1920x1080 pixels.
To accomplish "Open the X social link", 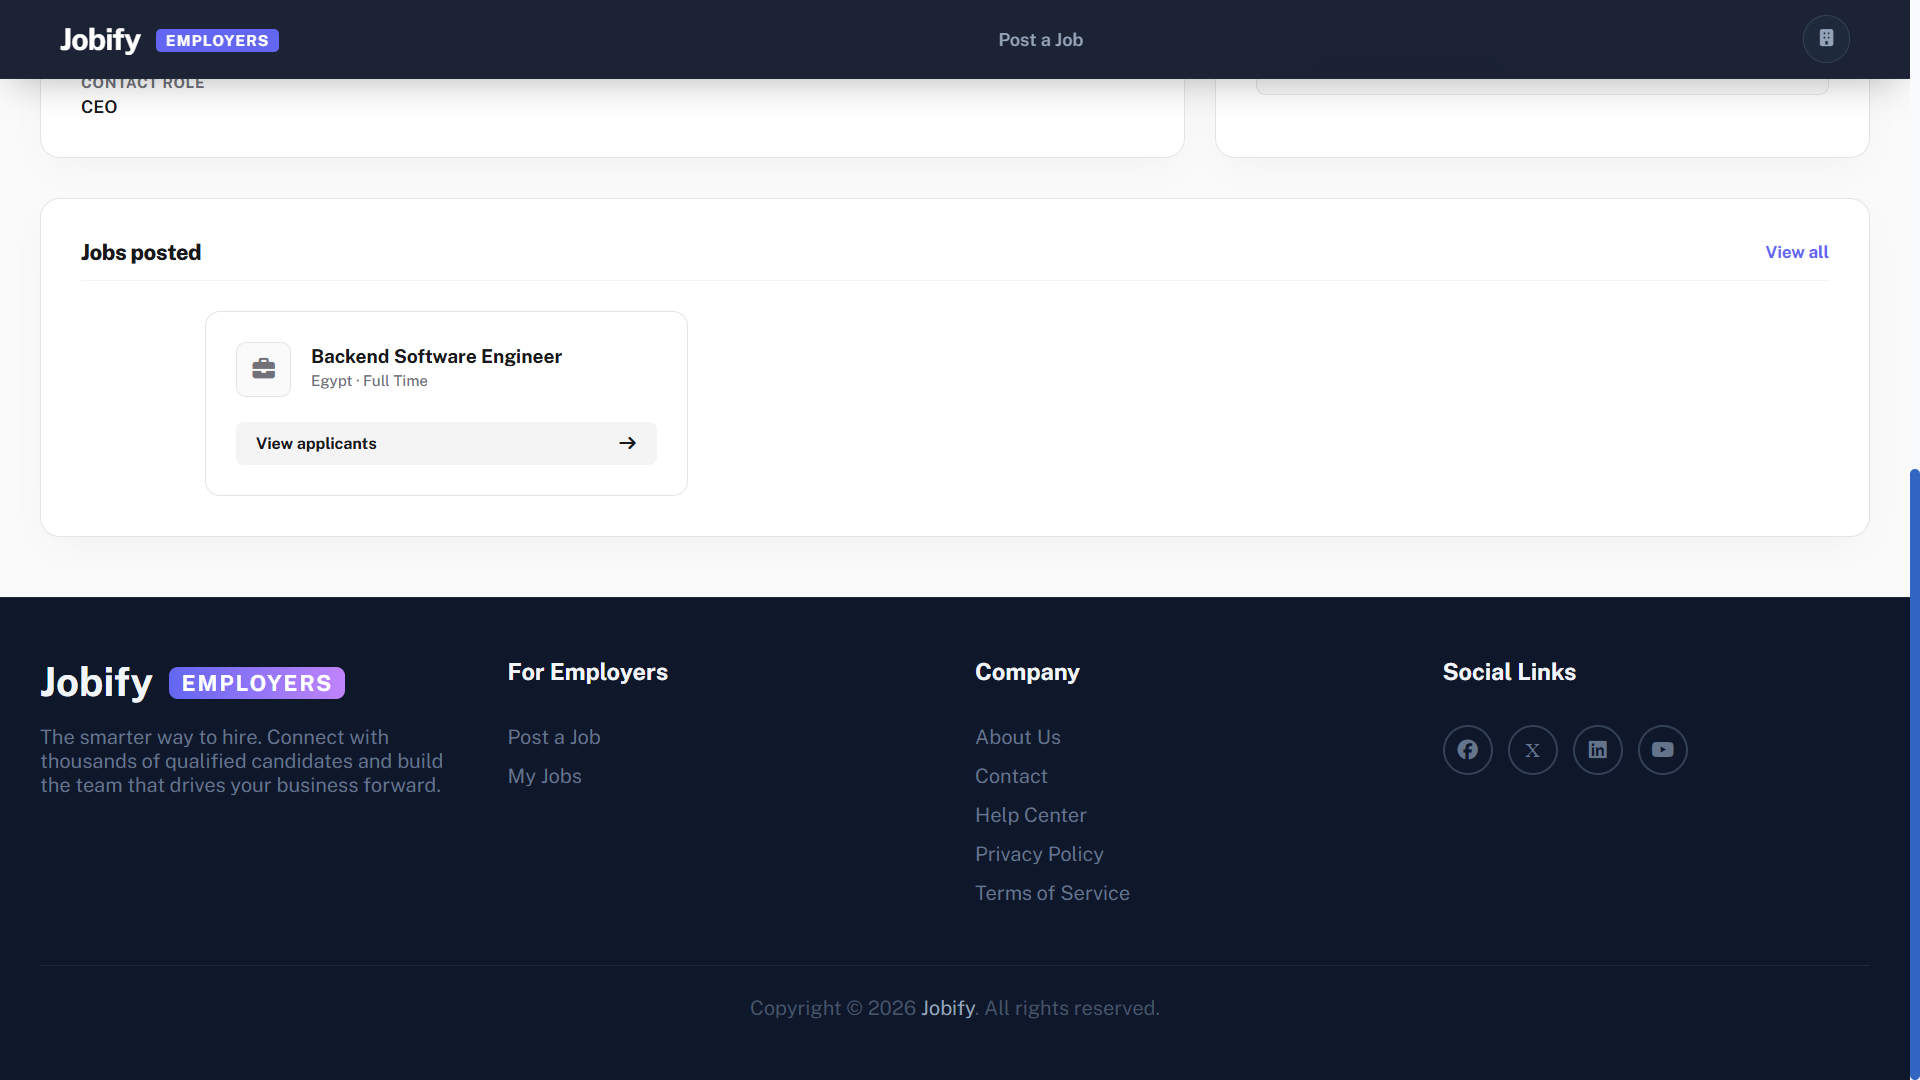I will tap(1533, 750).
